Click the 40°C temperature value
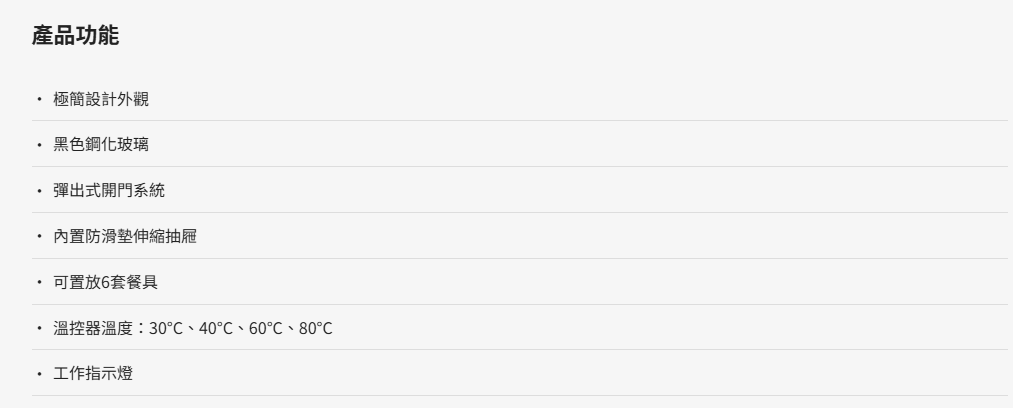The width and height of the screenshot is (1013, 408). [216, 328]
